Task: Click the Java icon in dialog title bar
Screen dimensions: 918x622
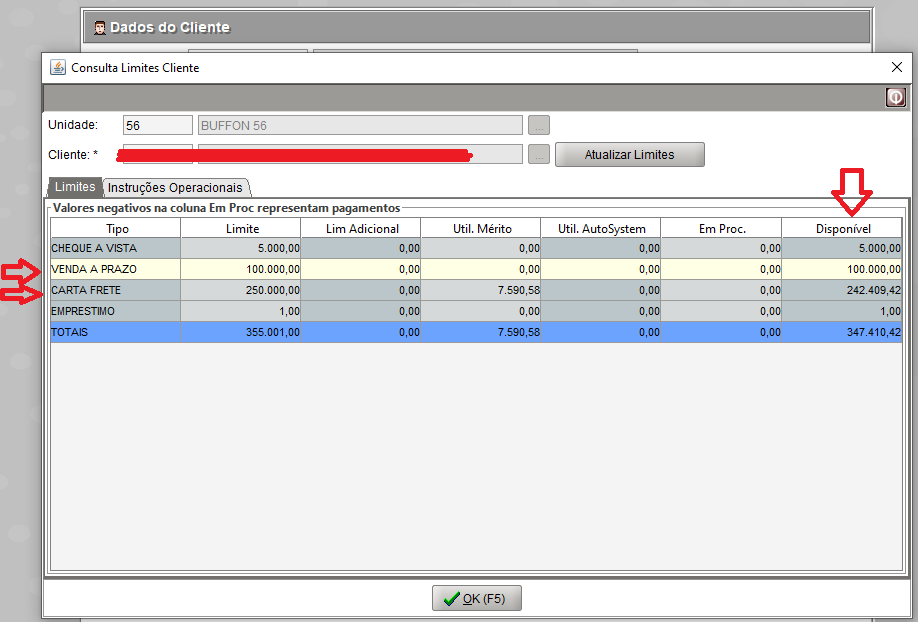Action: [x=58, y=67]
